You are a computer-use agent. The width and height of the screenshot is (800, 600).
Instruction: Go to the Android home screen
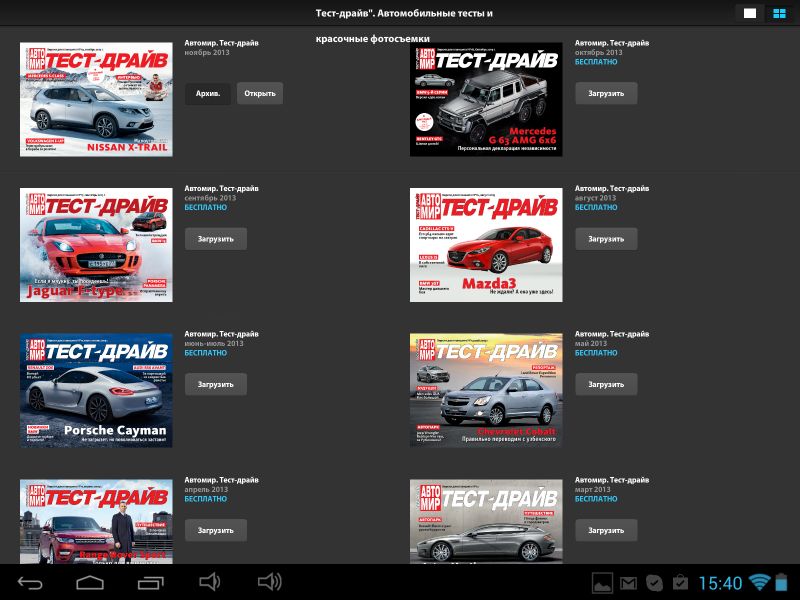(x=90, y=582)
